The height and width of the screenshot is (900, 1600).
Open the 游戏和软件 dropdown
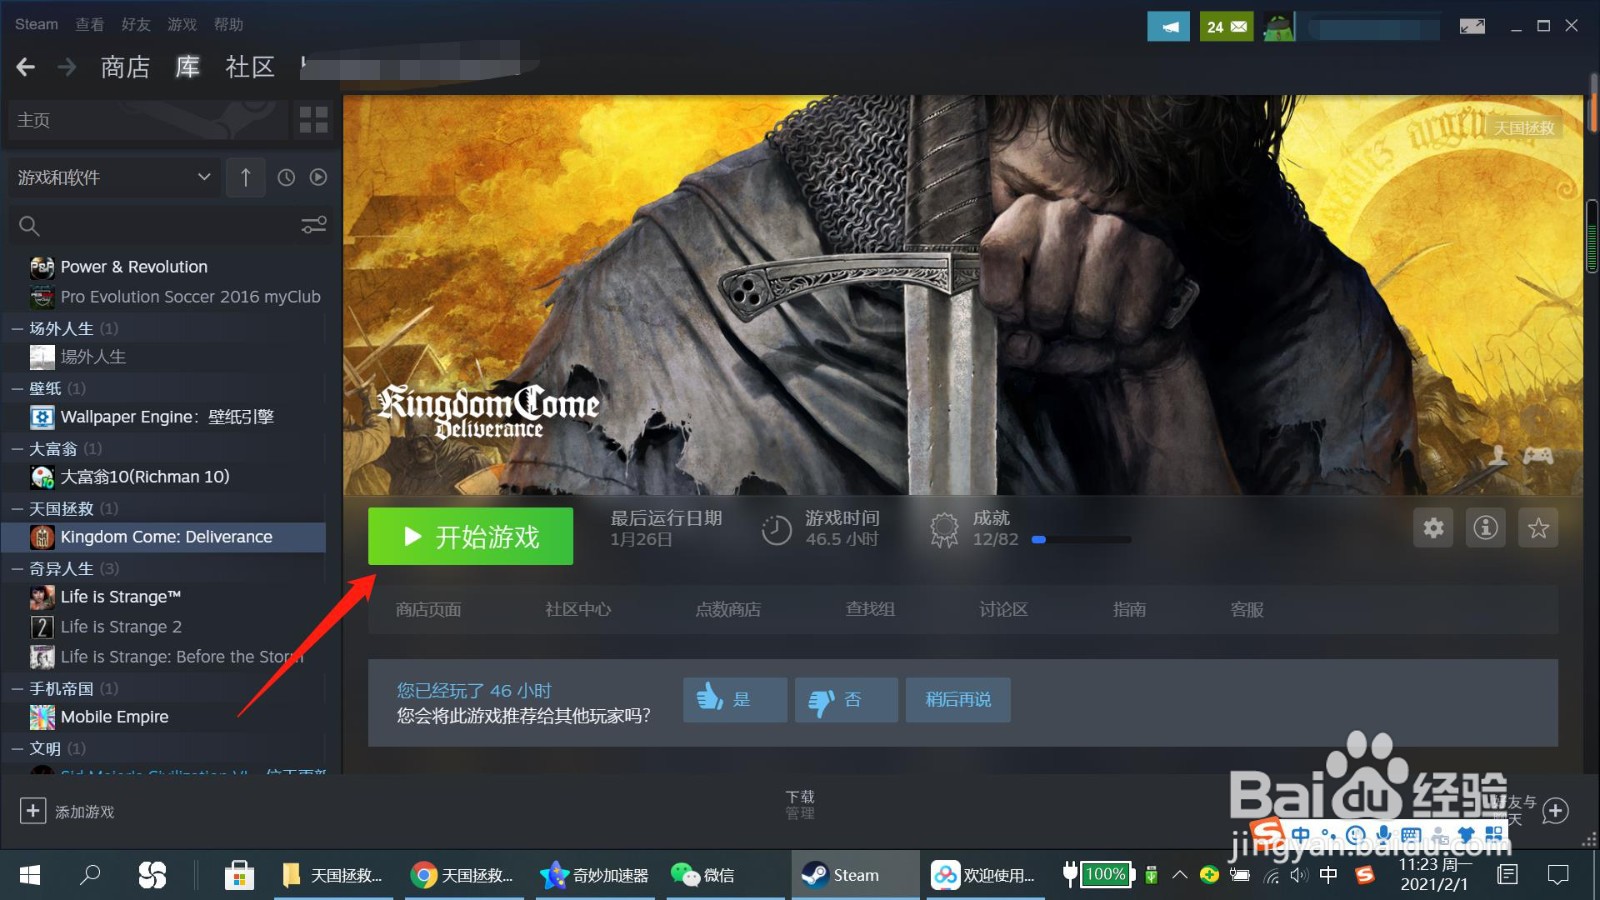pos(113,177)
